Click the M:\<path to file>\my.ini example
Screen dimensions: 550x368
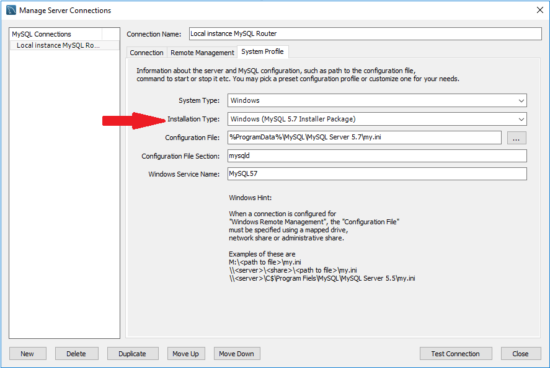click(265, 262)
